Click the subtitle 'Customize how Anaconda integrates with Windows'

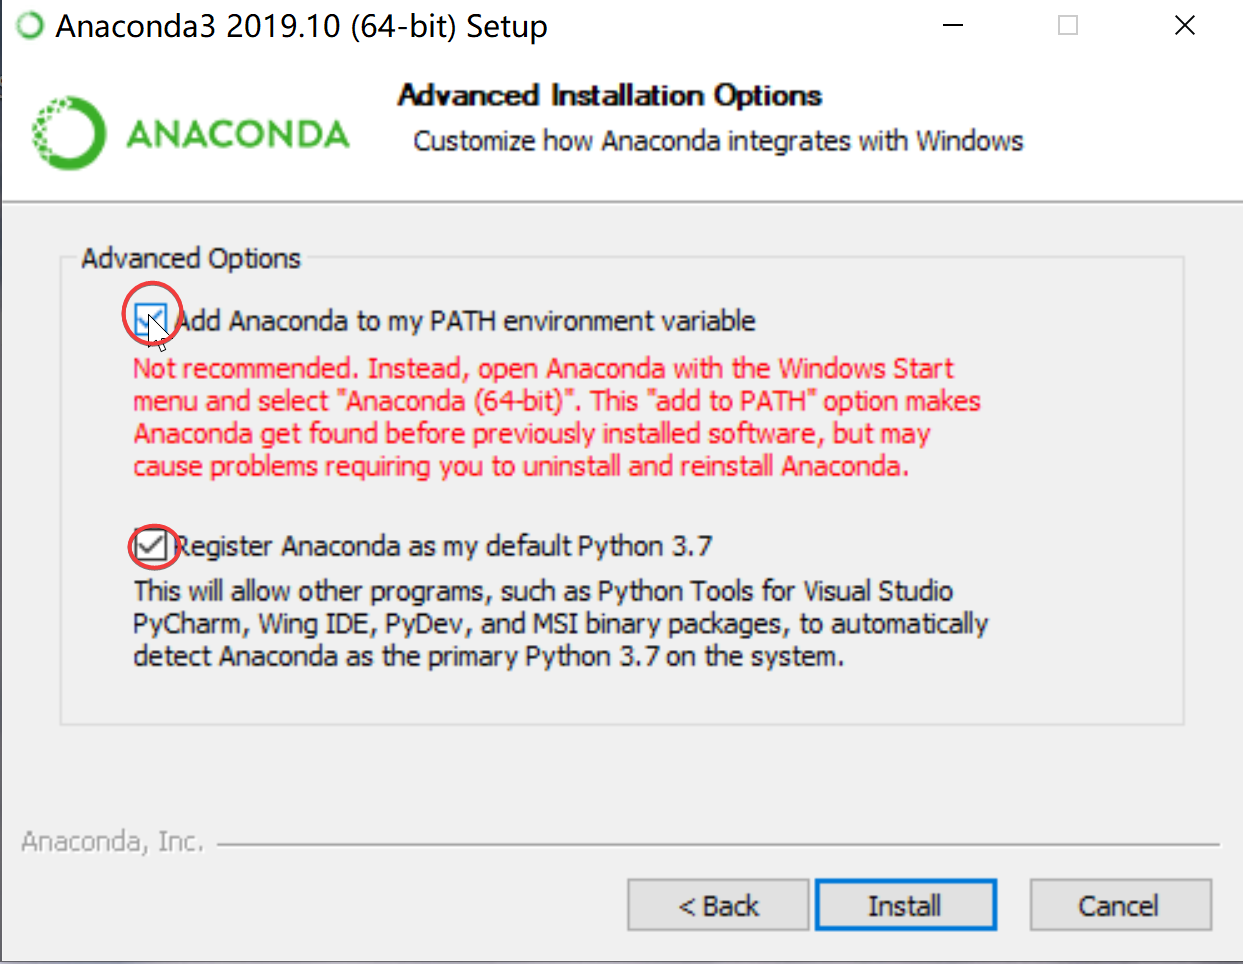[x=717, y=141]
